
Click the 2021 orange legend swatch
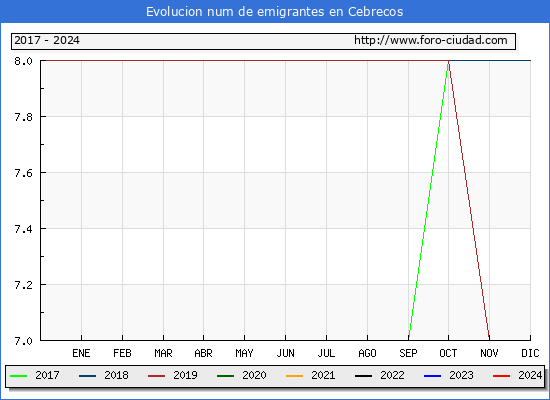coord(294,376)
